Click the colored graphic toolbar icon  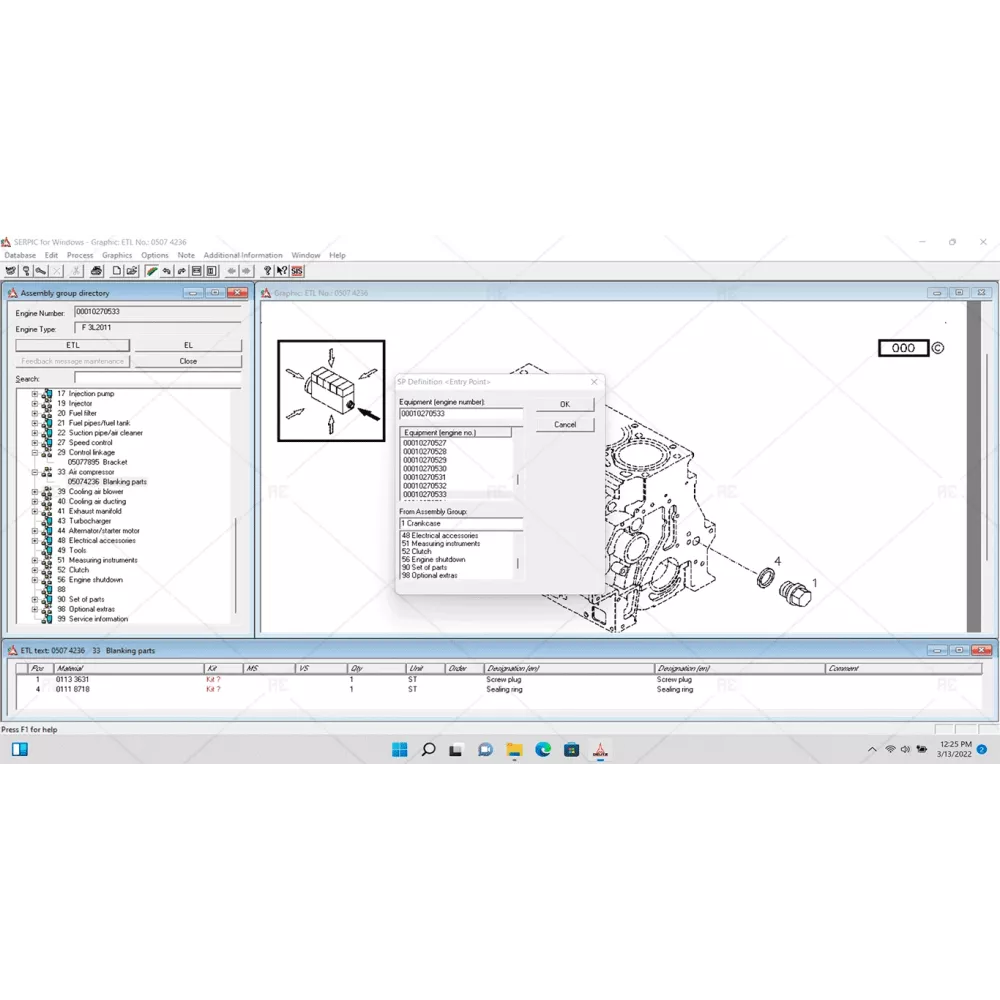(151, 271)
